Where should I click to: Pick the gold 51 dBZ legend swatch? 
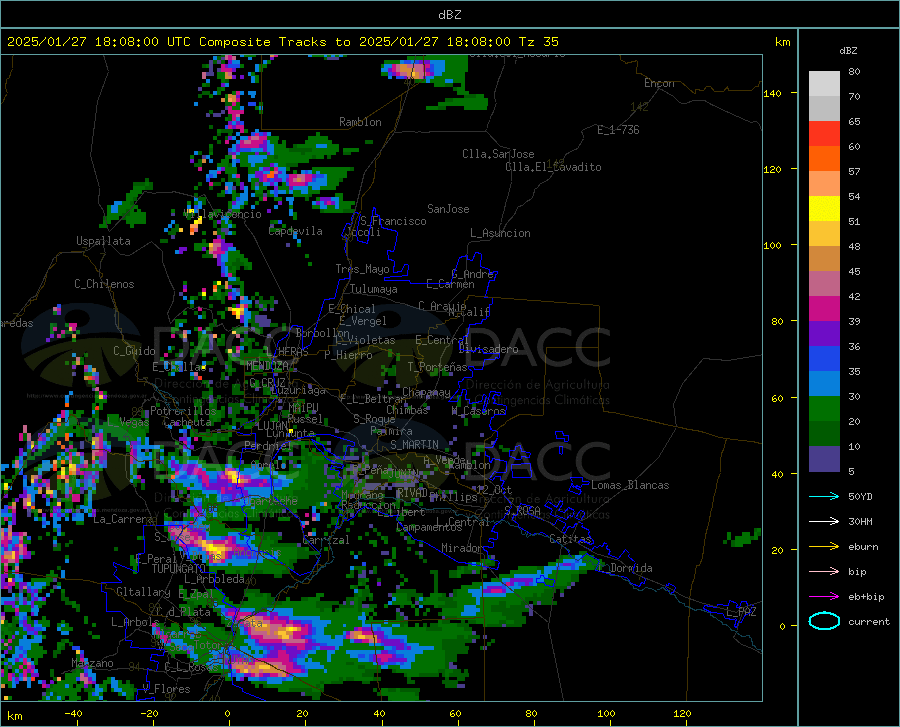(x=824, y=234)
